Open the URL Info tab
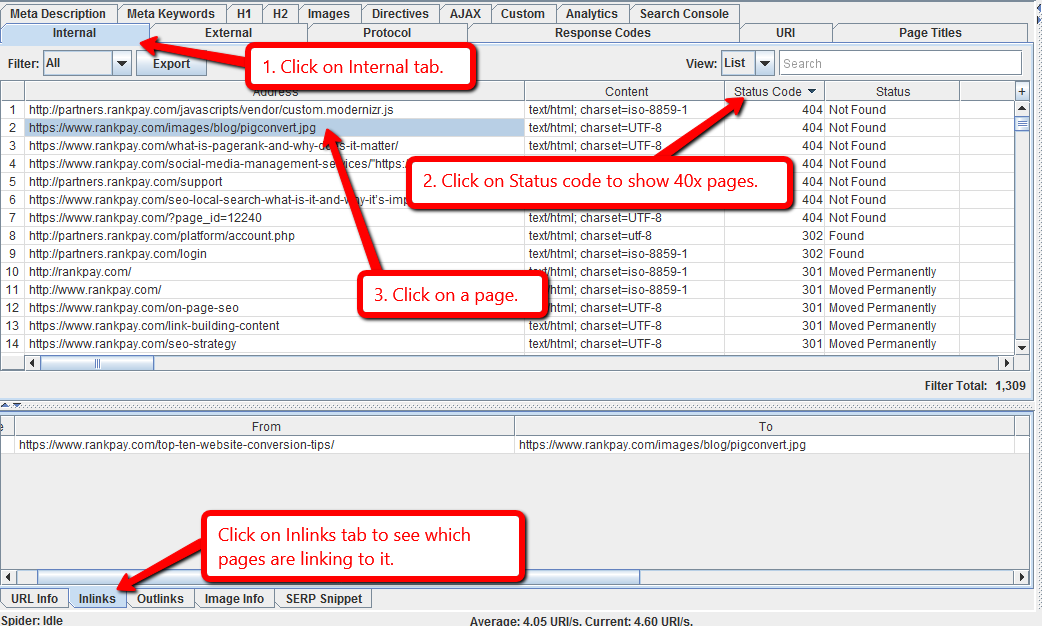The image size is (1042, 626). (34, 598)
